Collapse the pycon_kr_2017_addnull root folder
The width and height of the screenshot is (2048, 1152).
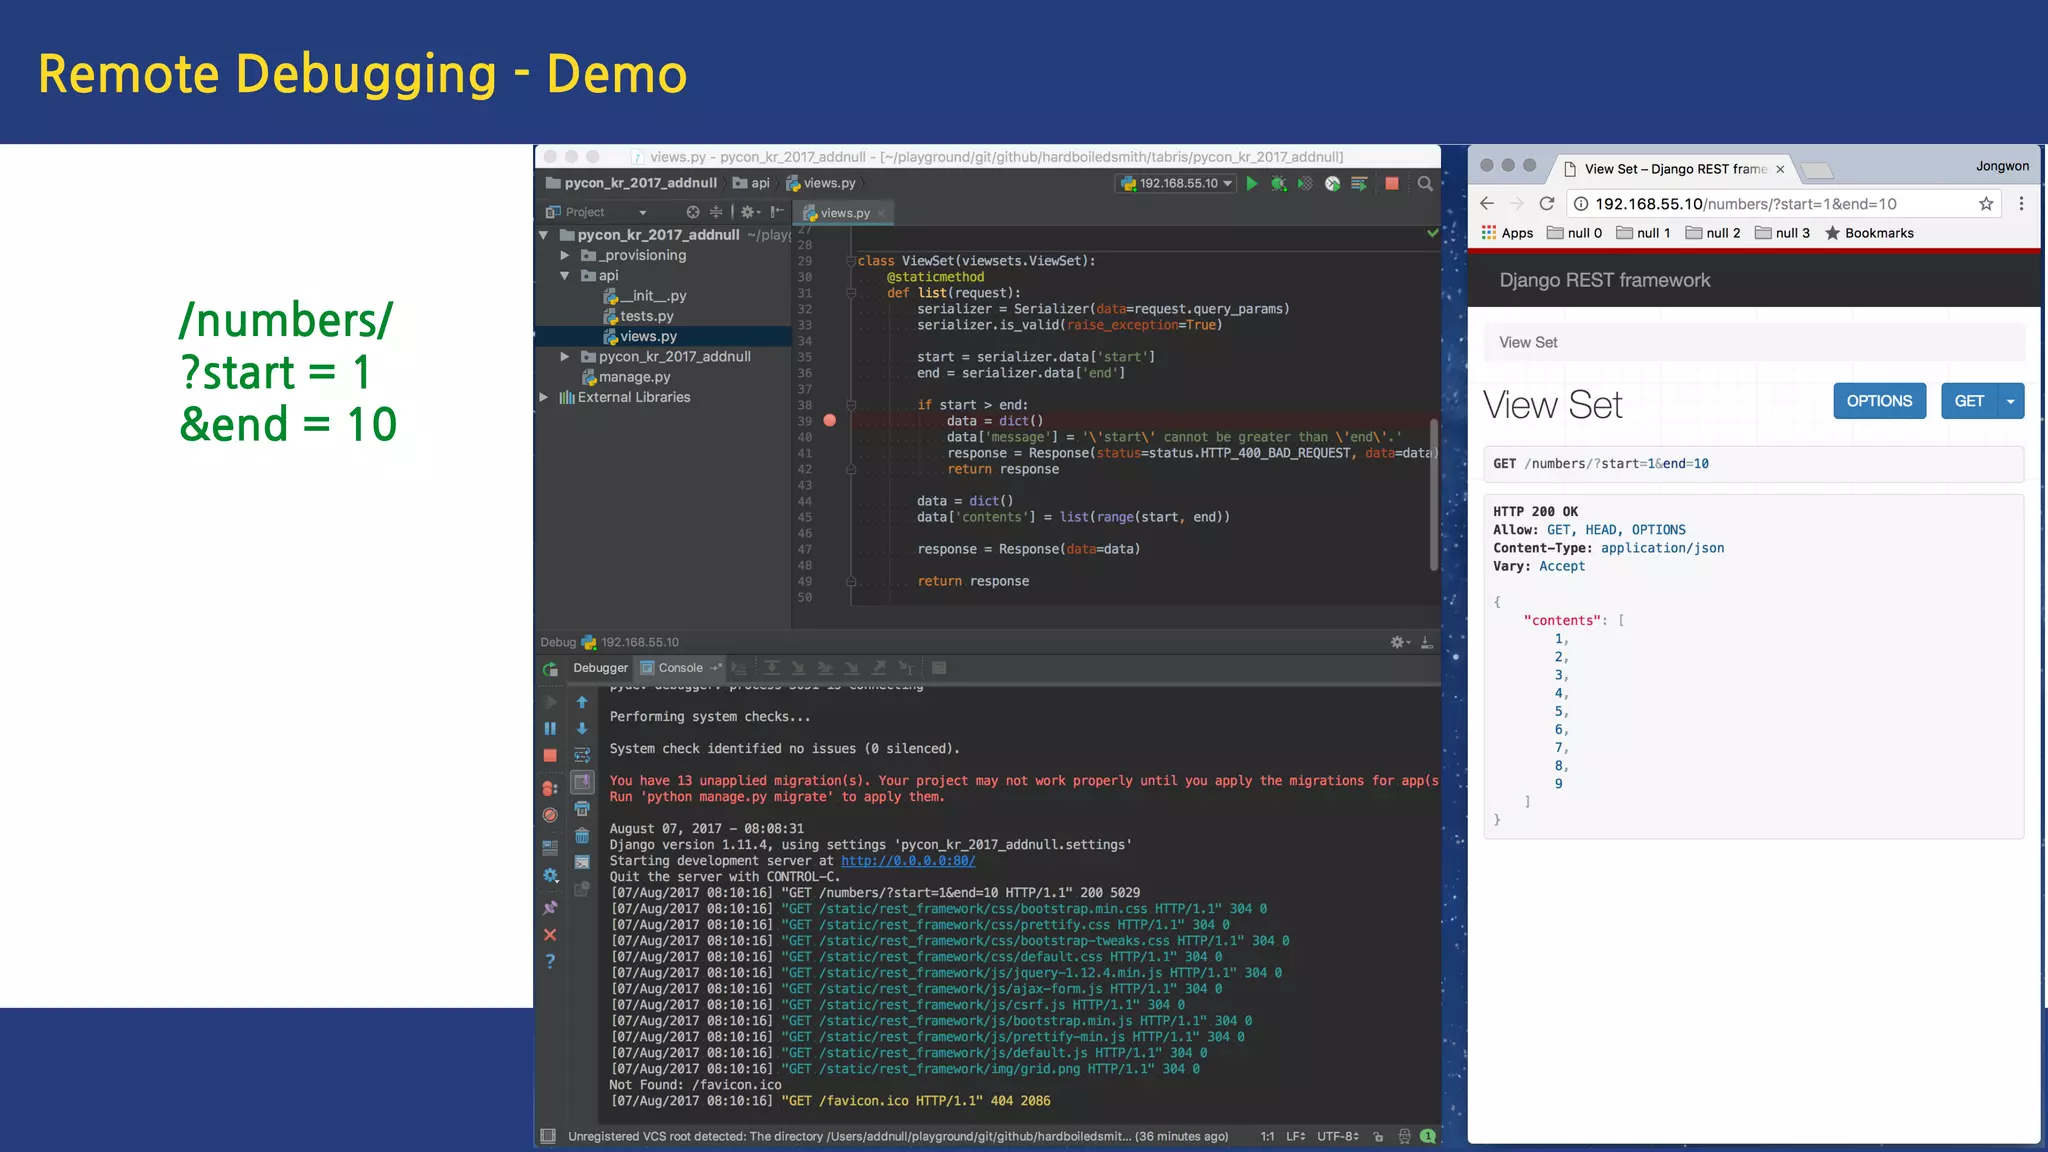544,235
